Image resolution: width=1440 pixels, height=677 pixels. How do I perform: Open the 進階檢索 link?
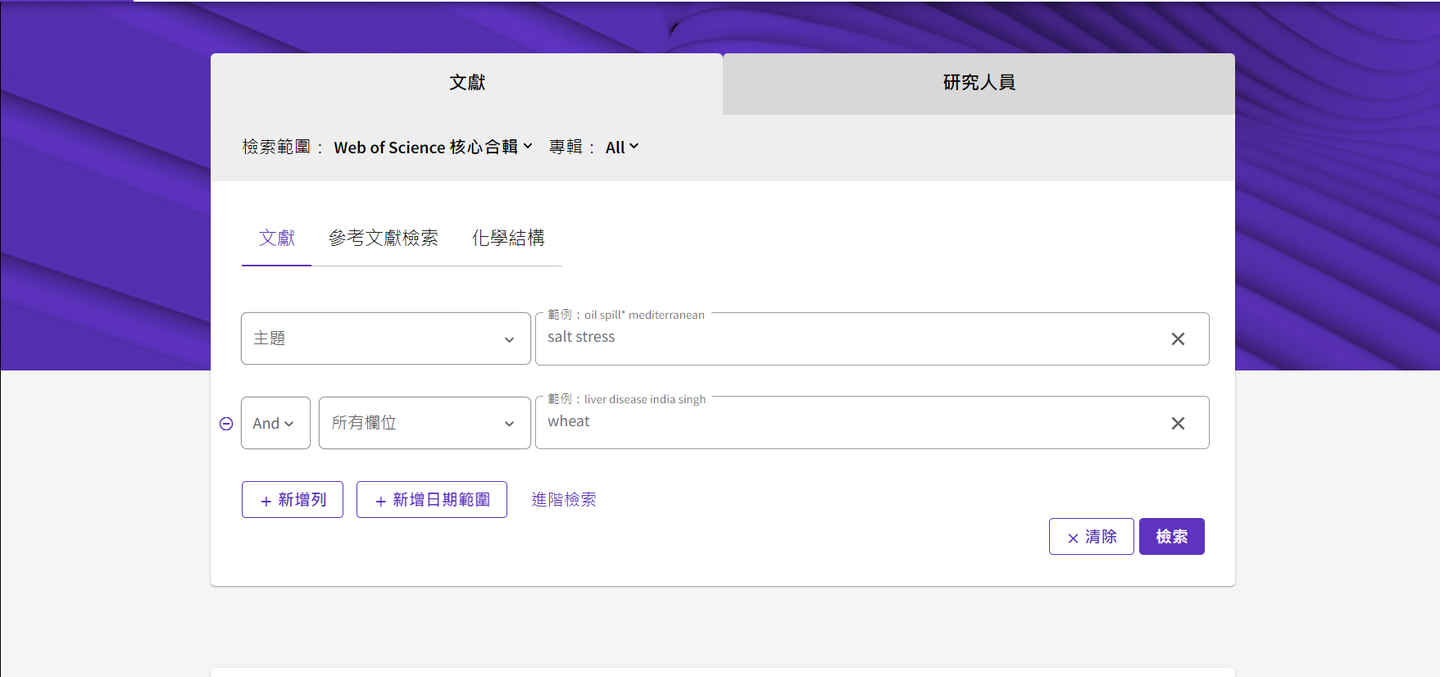[x=563, y=499]
